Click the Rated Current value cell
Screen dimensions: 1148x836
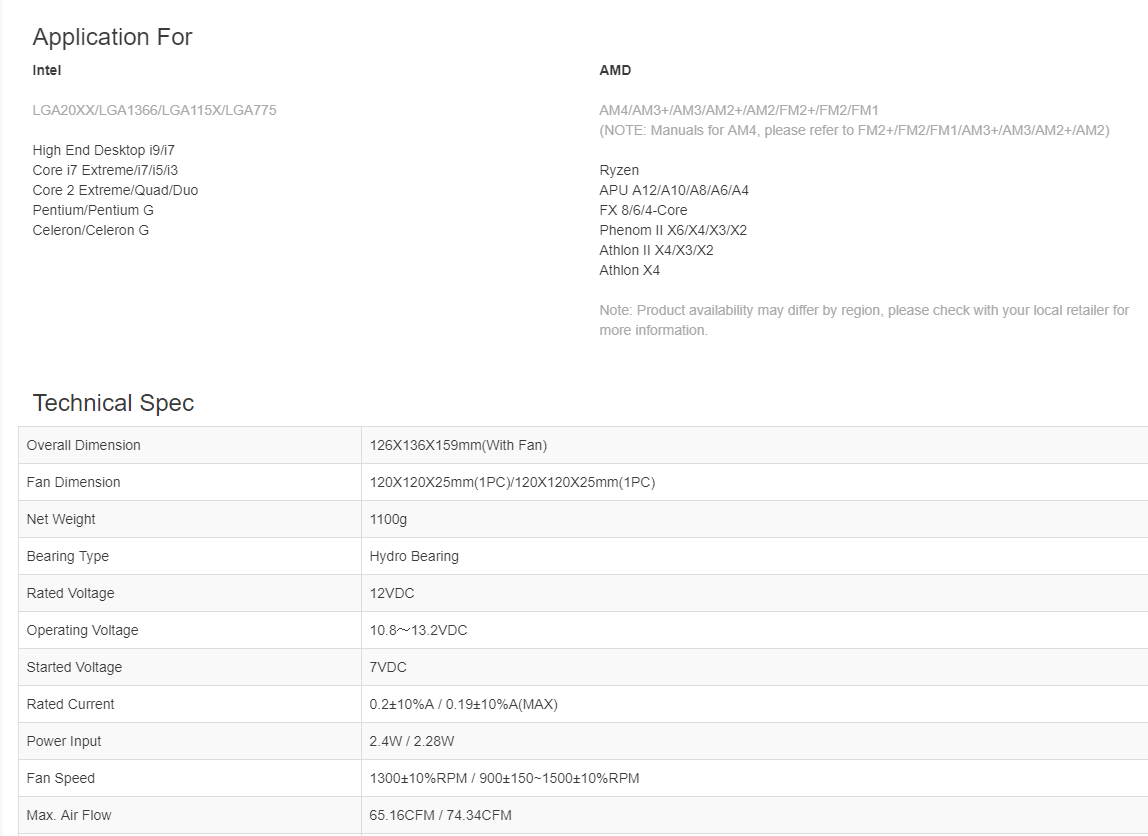[463, 704]
